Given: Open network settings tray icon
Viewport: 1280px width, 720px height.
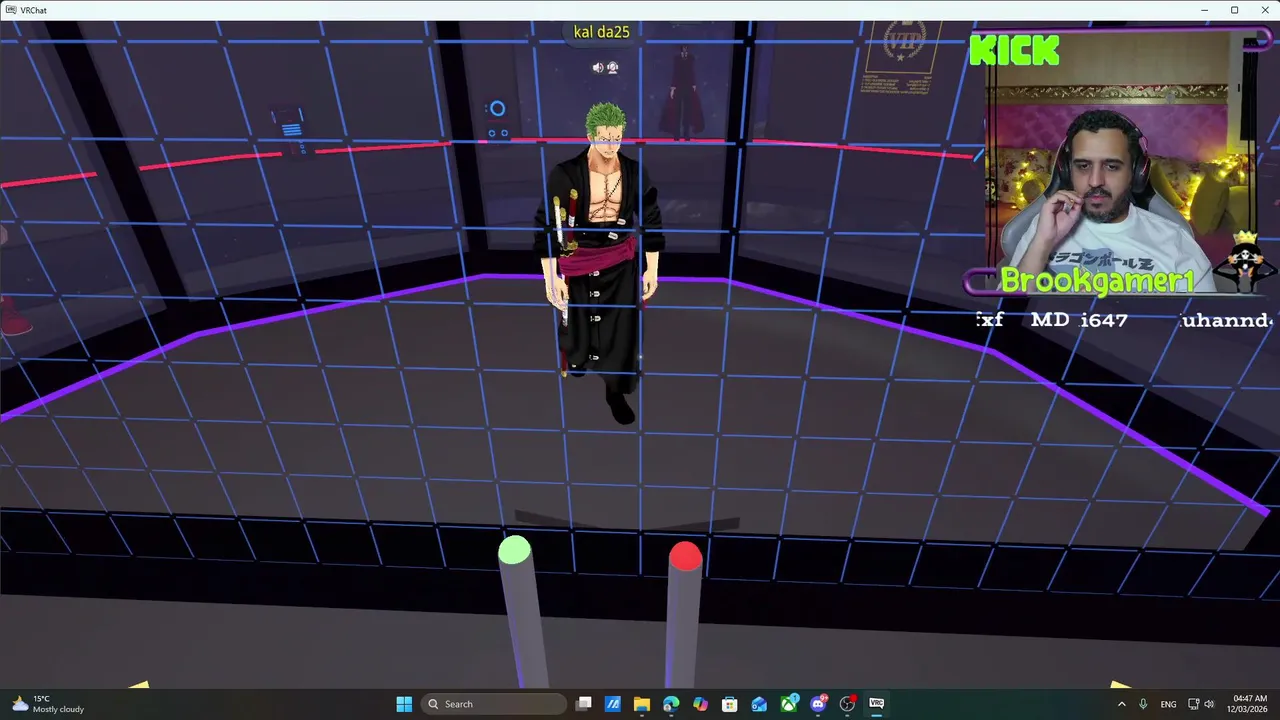Looking at the screenshot, I should point(1193,704).
